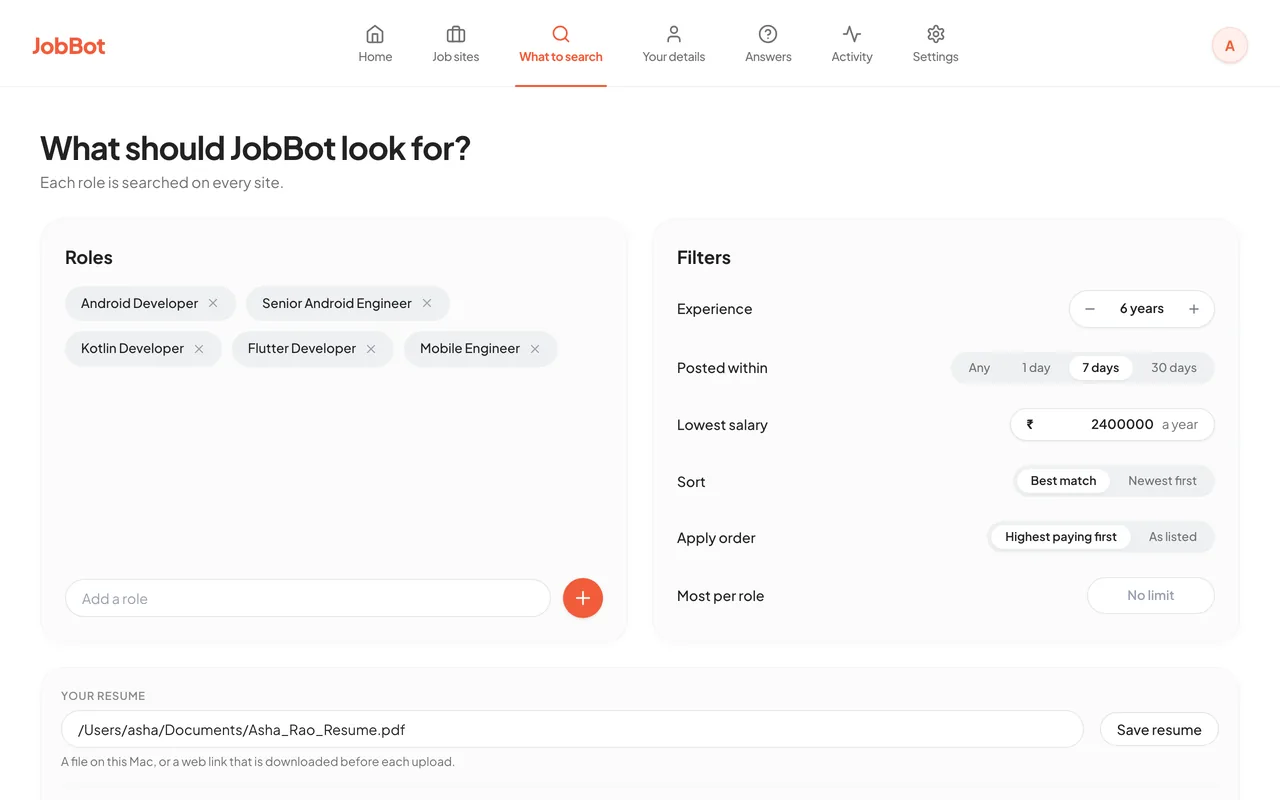Set Posted within to Any

(x=979, y=367)
